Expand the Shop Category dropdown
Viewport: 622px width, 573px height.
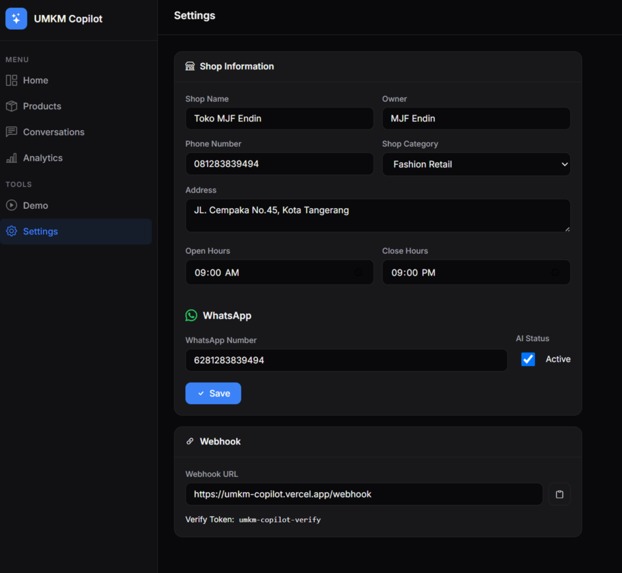(x=476, y=164)
